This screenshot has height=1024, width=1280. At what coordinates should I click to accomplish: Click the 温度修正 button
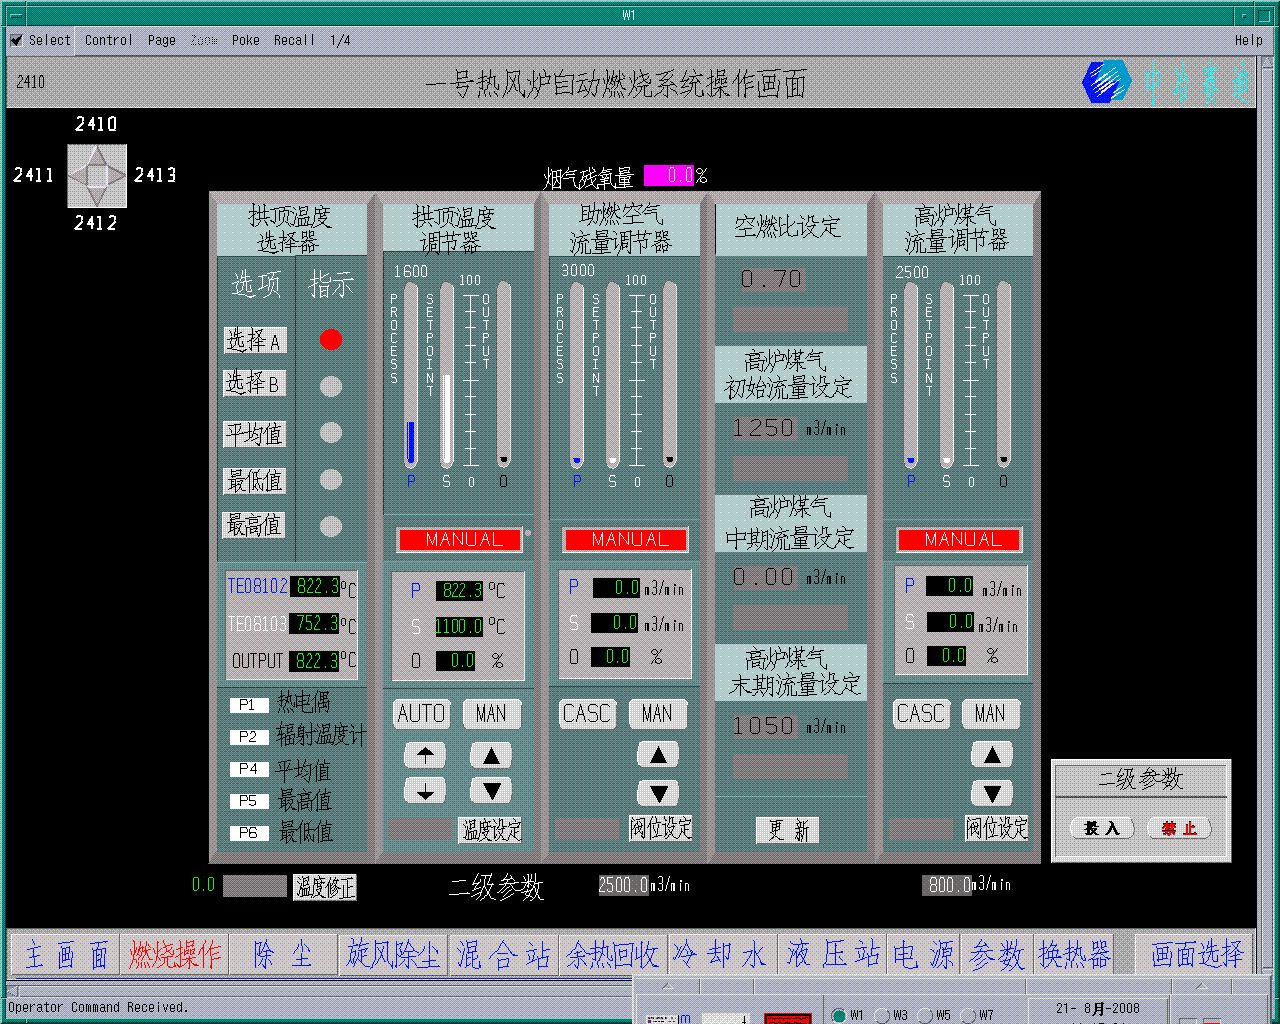(x=324, y=887)
